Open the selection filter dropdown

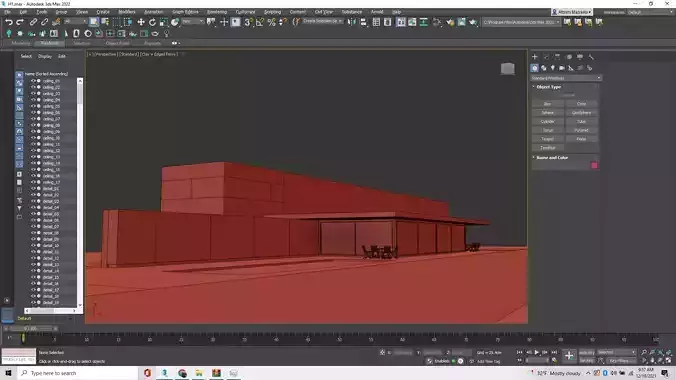coord(75,22)
